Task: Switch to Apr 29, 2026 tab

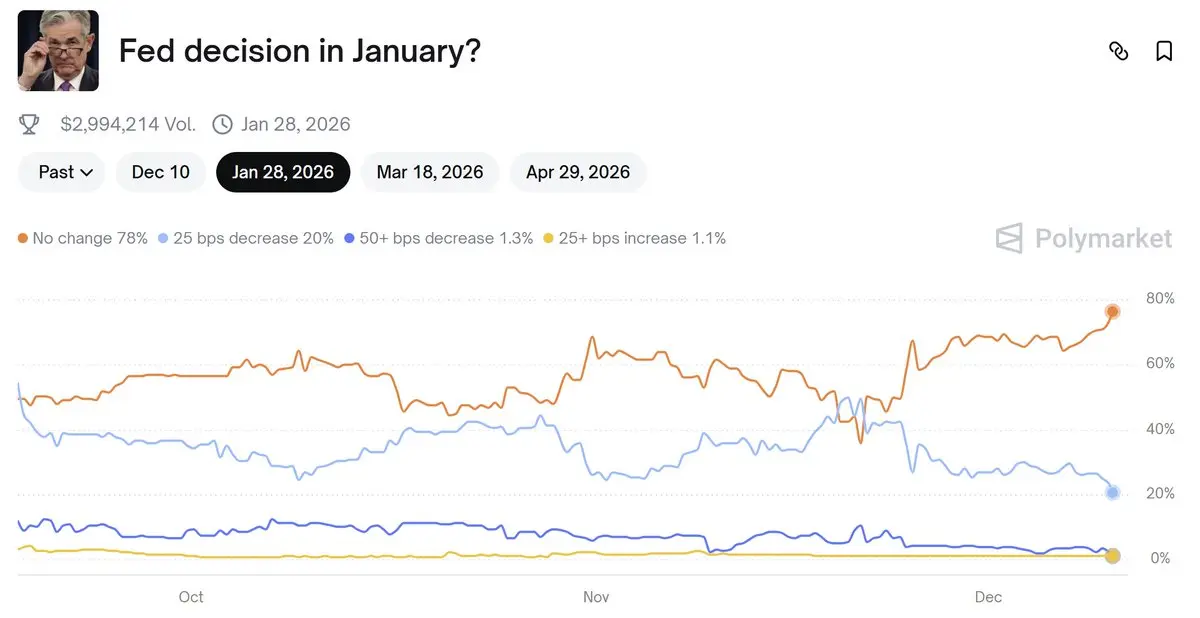Action: [x=578, y=172]
